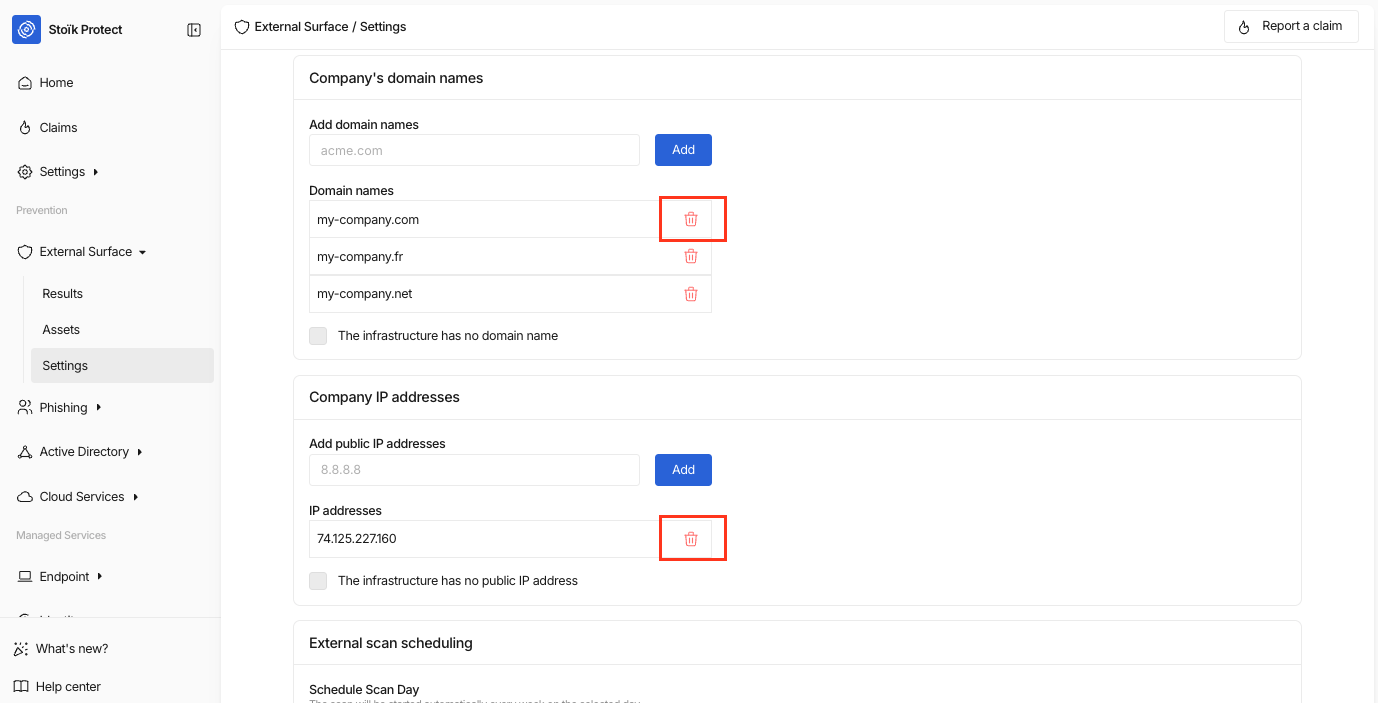Go to the Assets page
The height and width of the screenshot is (703, 1378).
point(61,330)
